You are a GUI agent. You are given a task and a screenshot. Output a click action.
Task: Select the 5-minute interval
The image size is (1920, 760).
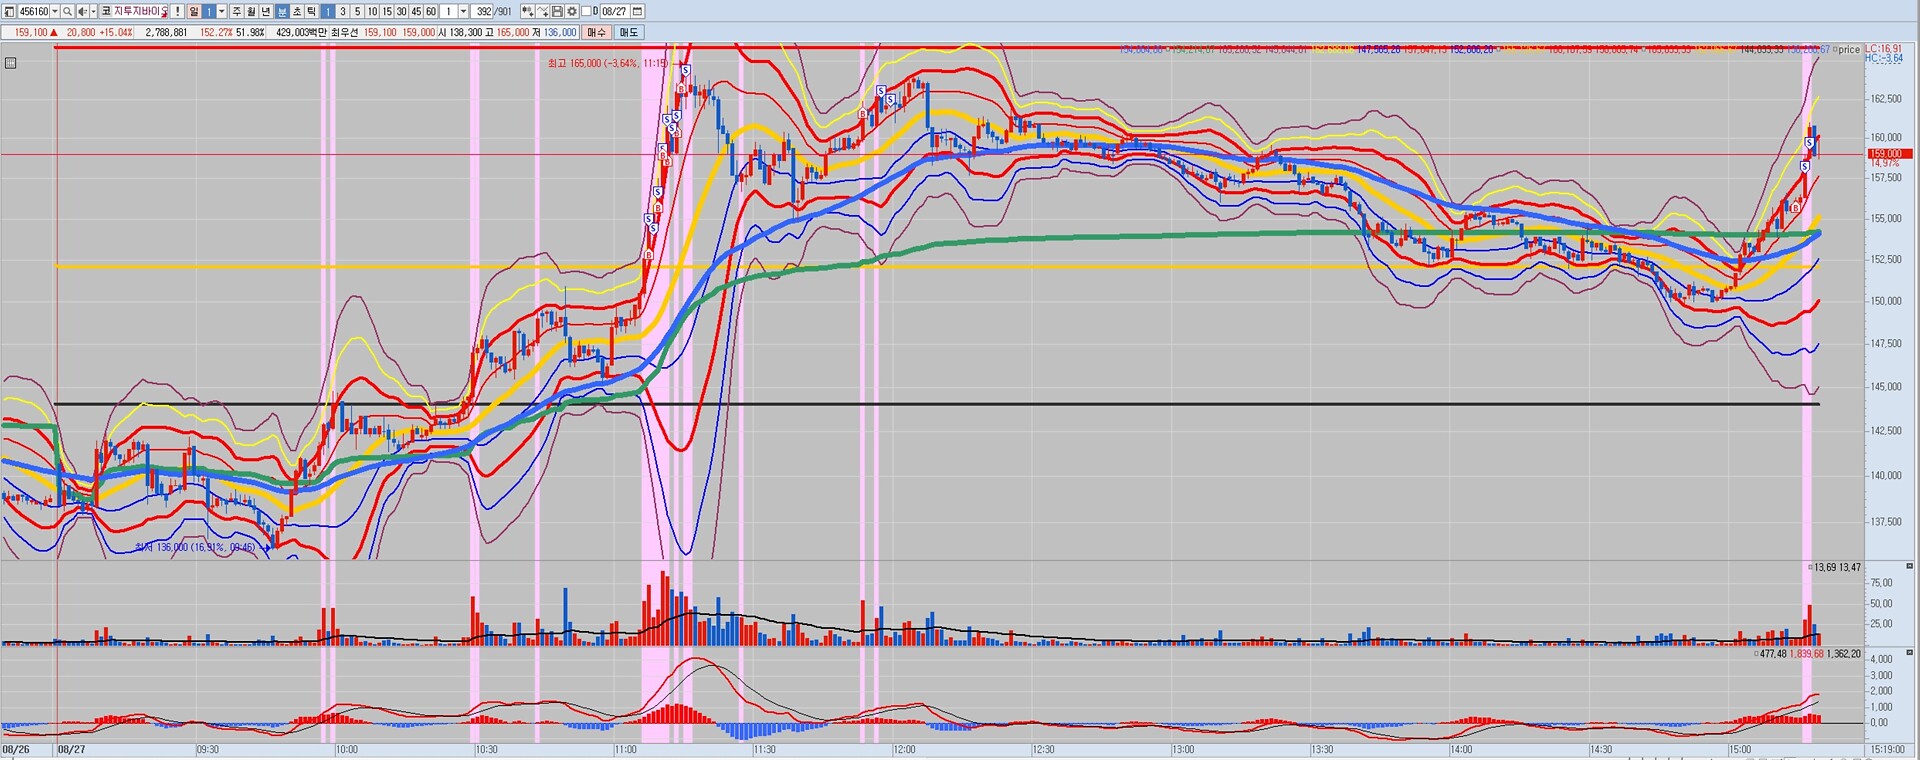357,11
